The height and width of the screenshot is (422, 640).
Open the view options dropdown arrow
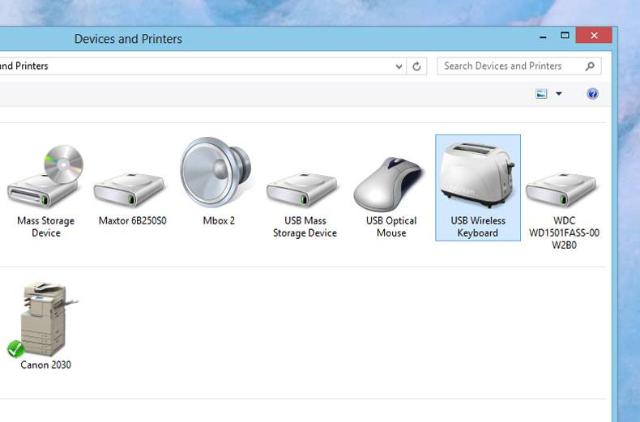(x=559, y=94)
